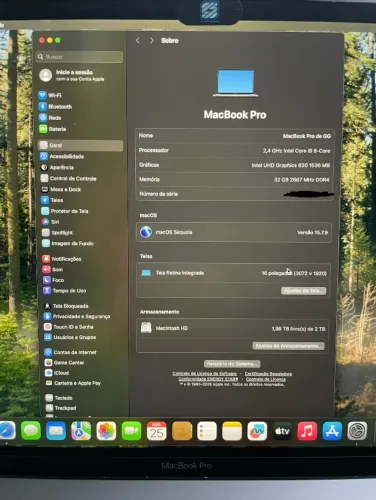Select Geral in the sidebar

80,145
